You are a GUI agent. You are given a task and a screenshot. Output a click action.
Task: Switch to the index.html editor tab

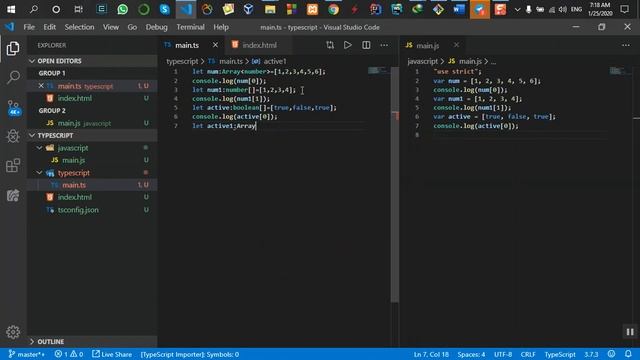coord(259,45)
